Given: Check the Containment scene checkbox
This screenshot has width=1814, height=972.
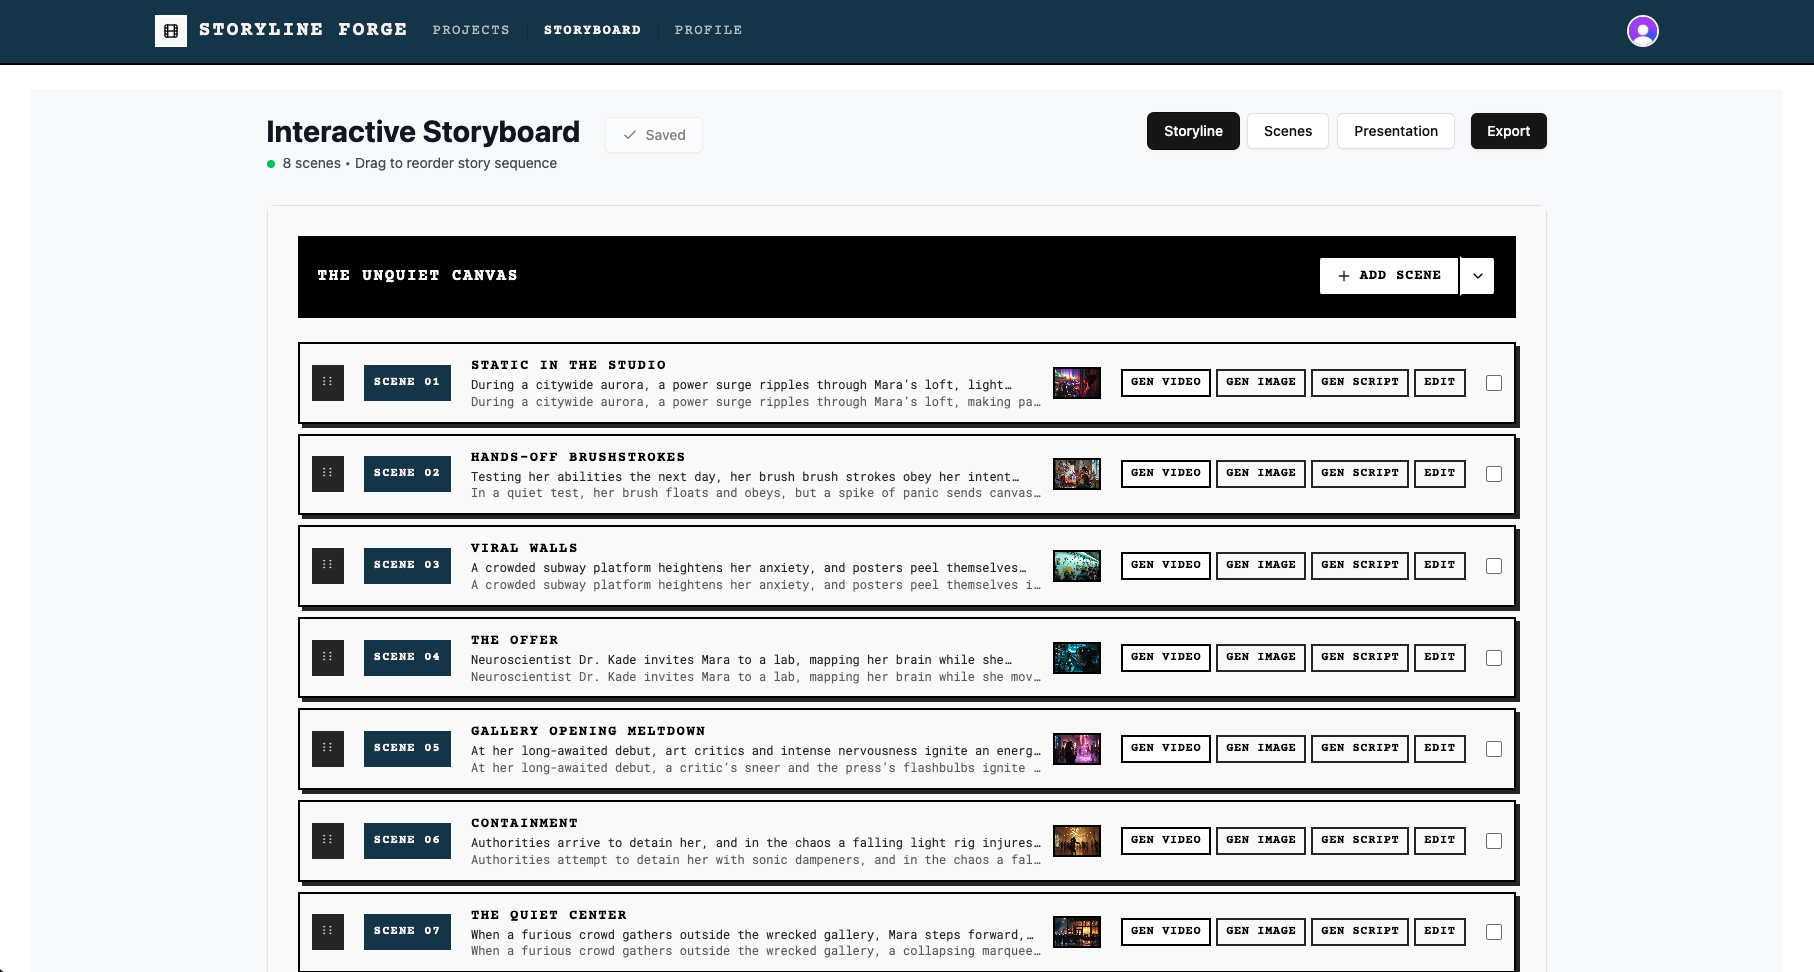Looking at the screenshot, I should pos(1493,841).
